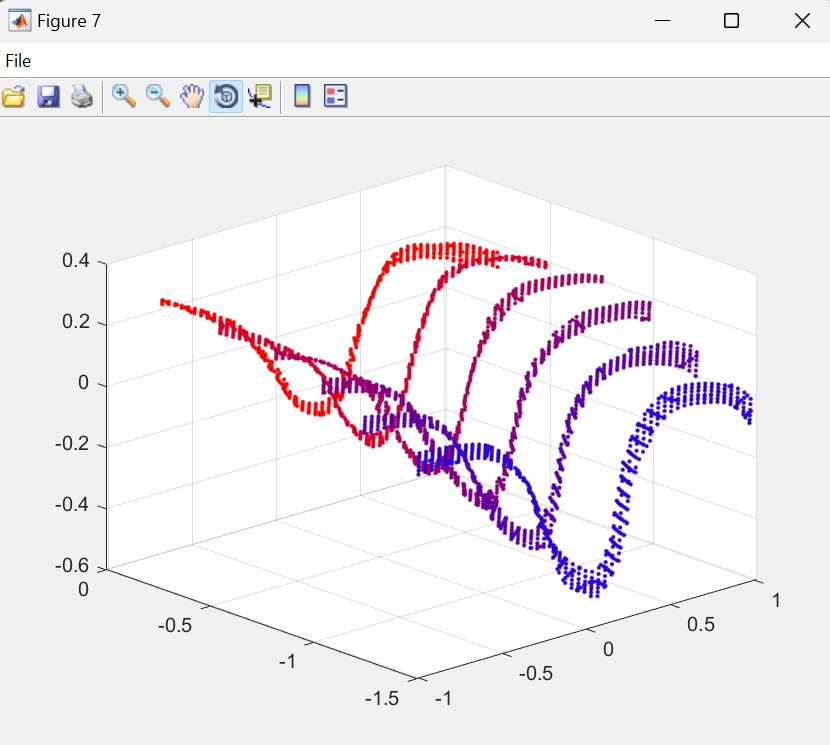Insert a colorbar using the toolbar icon
830x745 pixels.
tap(302, 96)
